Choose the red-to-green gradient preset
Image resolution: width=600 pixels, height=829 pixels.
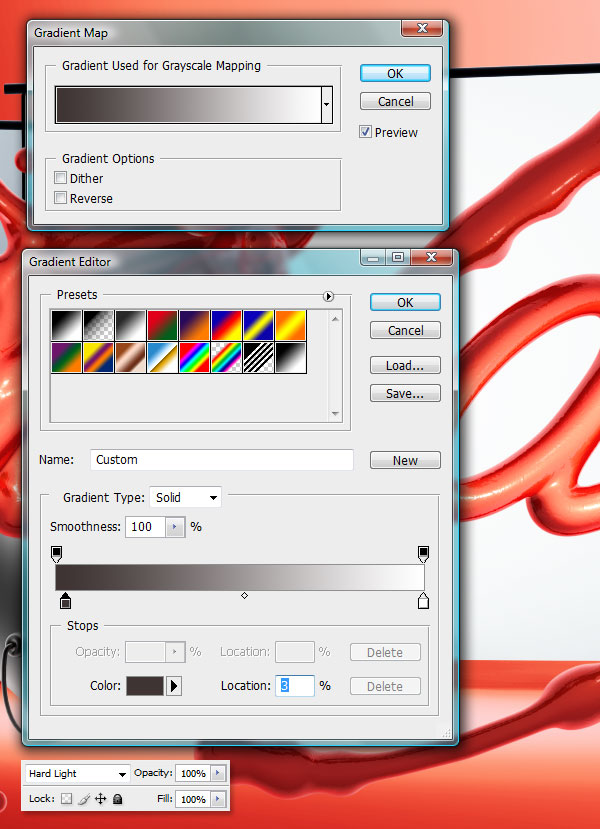point(162,325)
